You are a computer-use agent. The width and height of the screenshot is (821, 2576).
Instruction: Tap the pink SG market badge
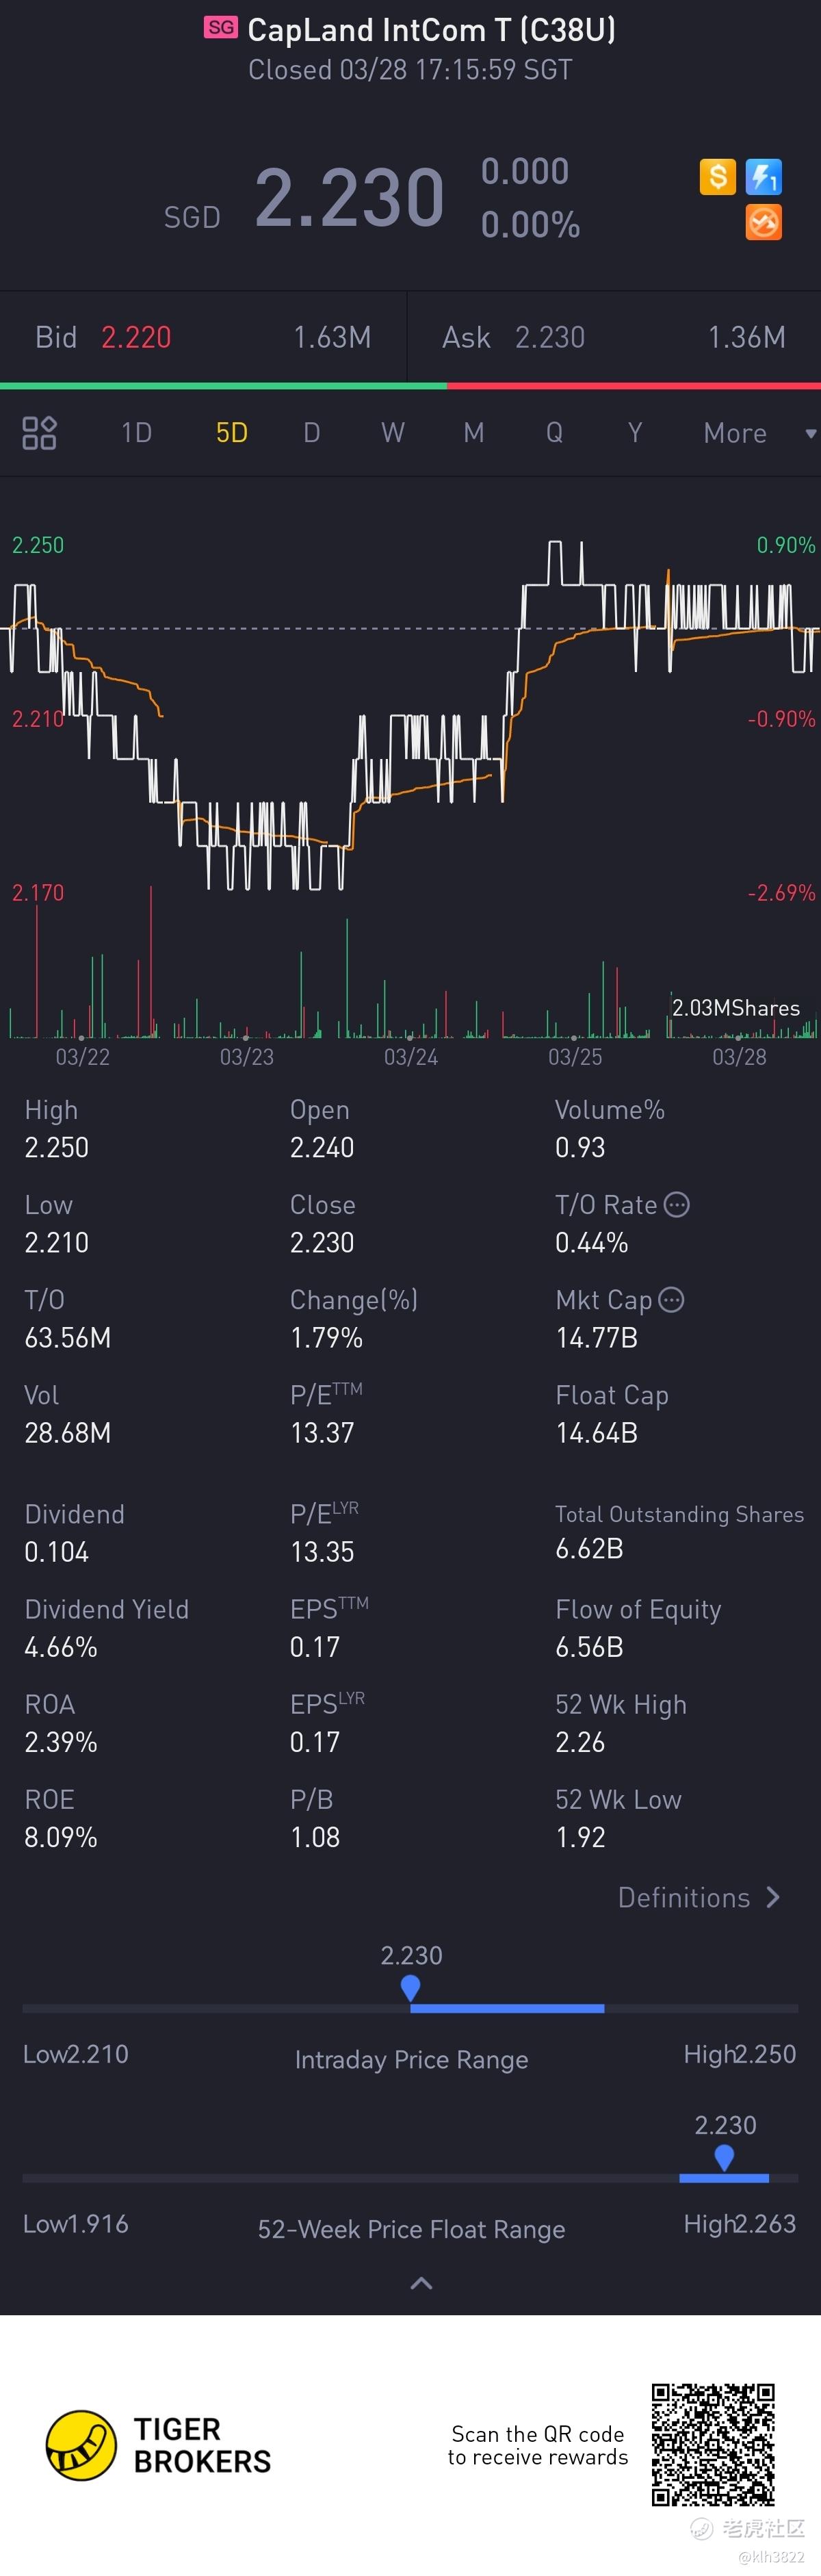220,27
